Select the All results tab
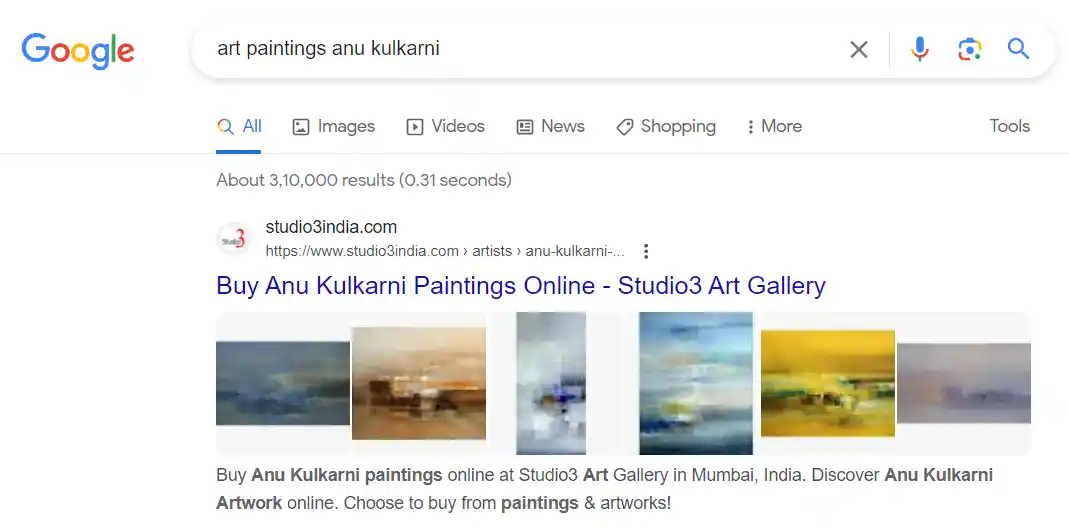Screen dimensions: 1069x528 click(240, 126)
